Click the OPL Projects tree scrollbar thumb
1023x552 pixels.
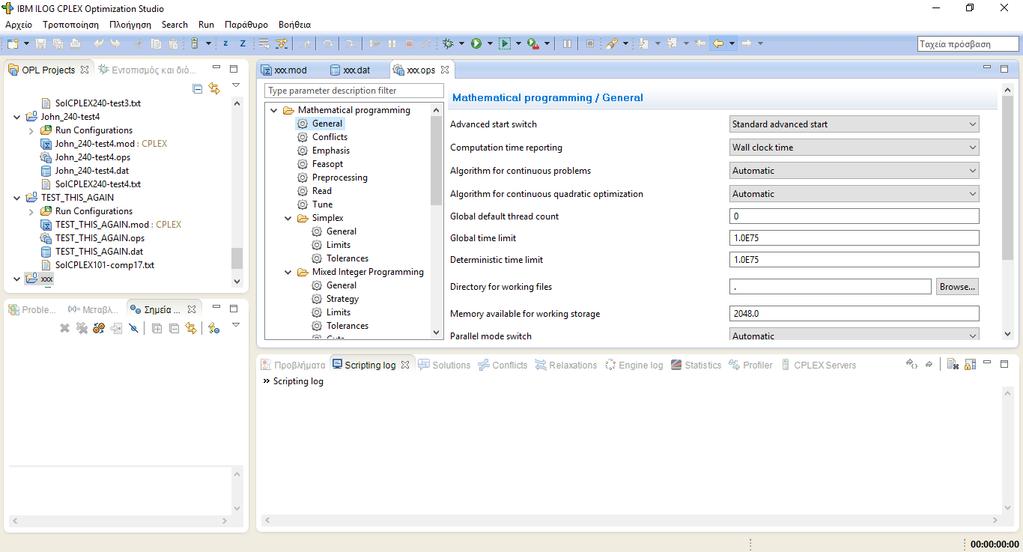click(237, 258)
